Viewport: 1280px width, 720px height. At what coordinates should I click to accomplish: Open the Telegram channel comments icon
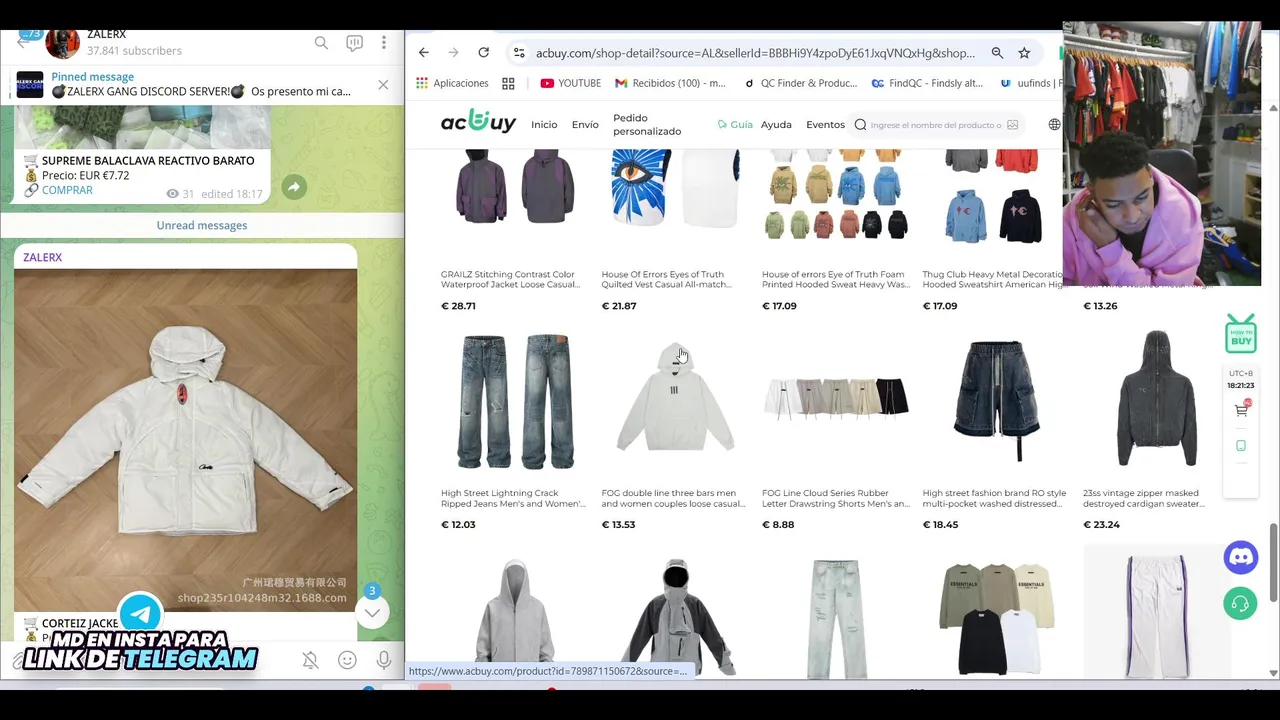point(354,43)
